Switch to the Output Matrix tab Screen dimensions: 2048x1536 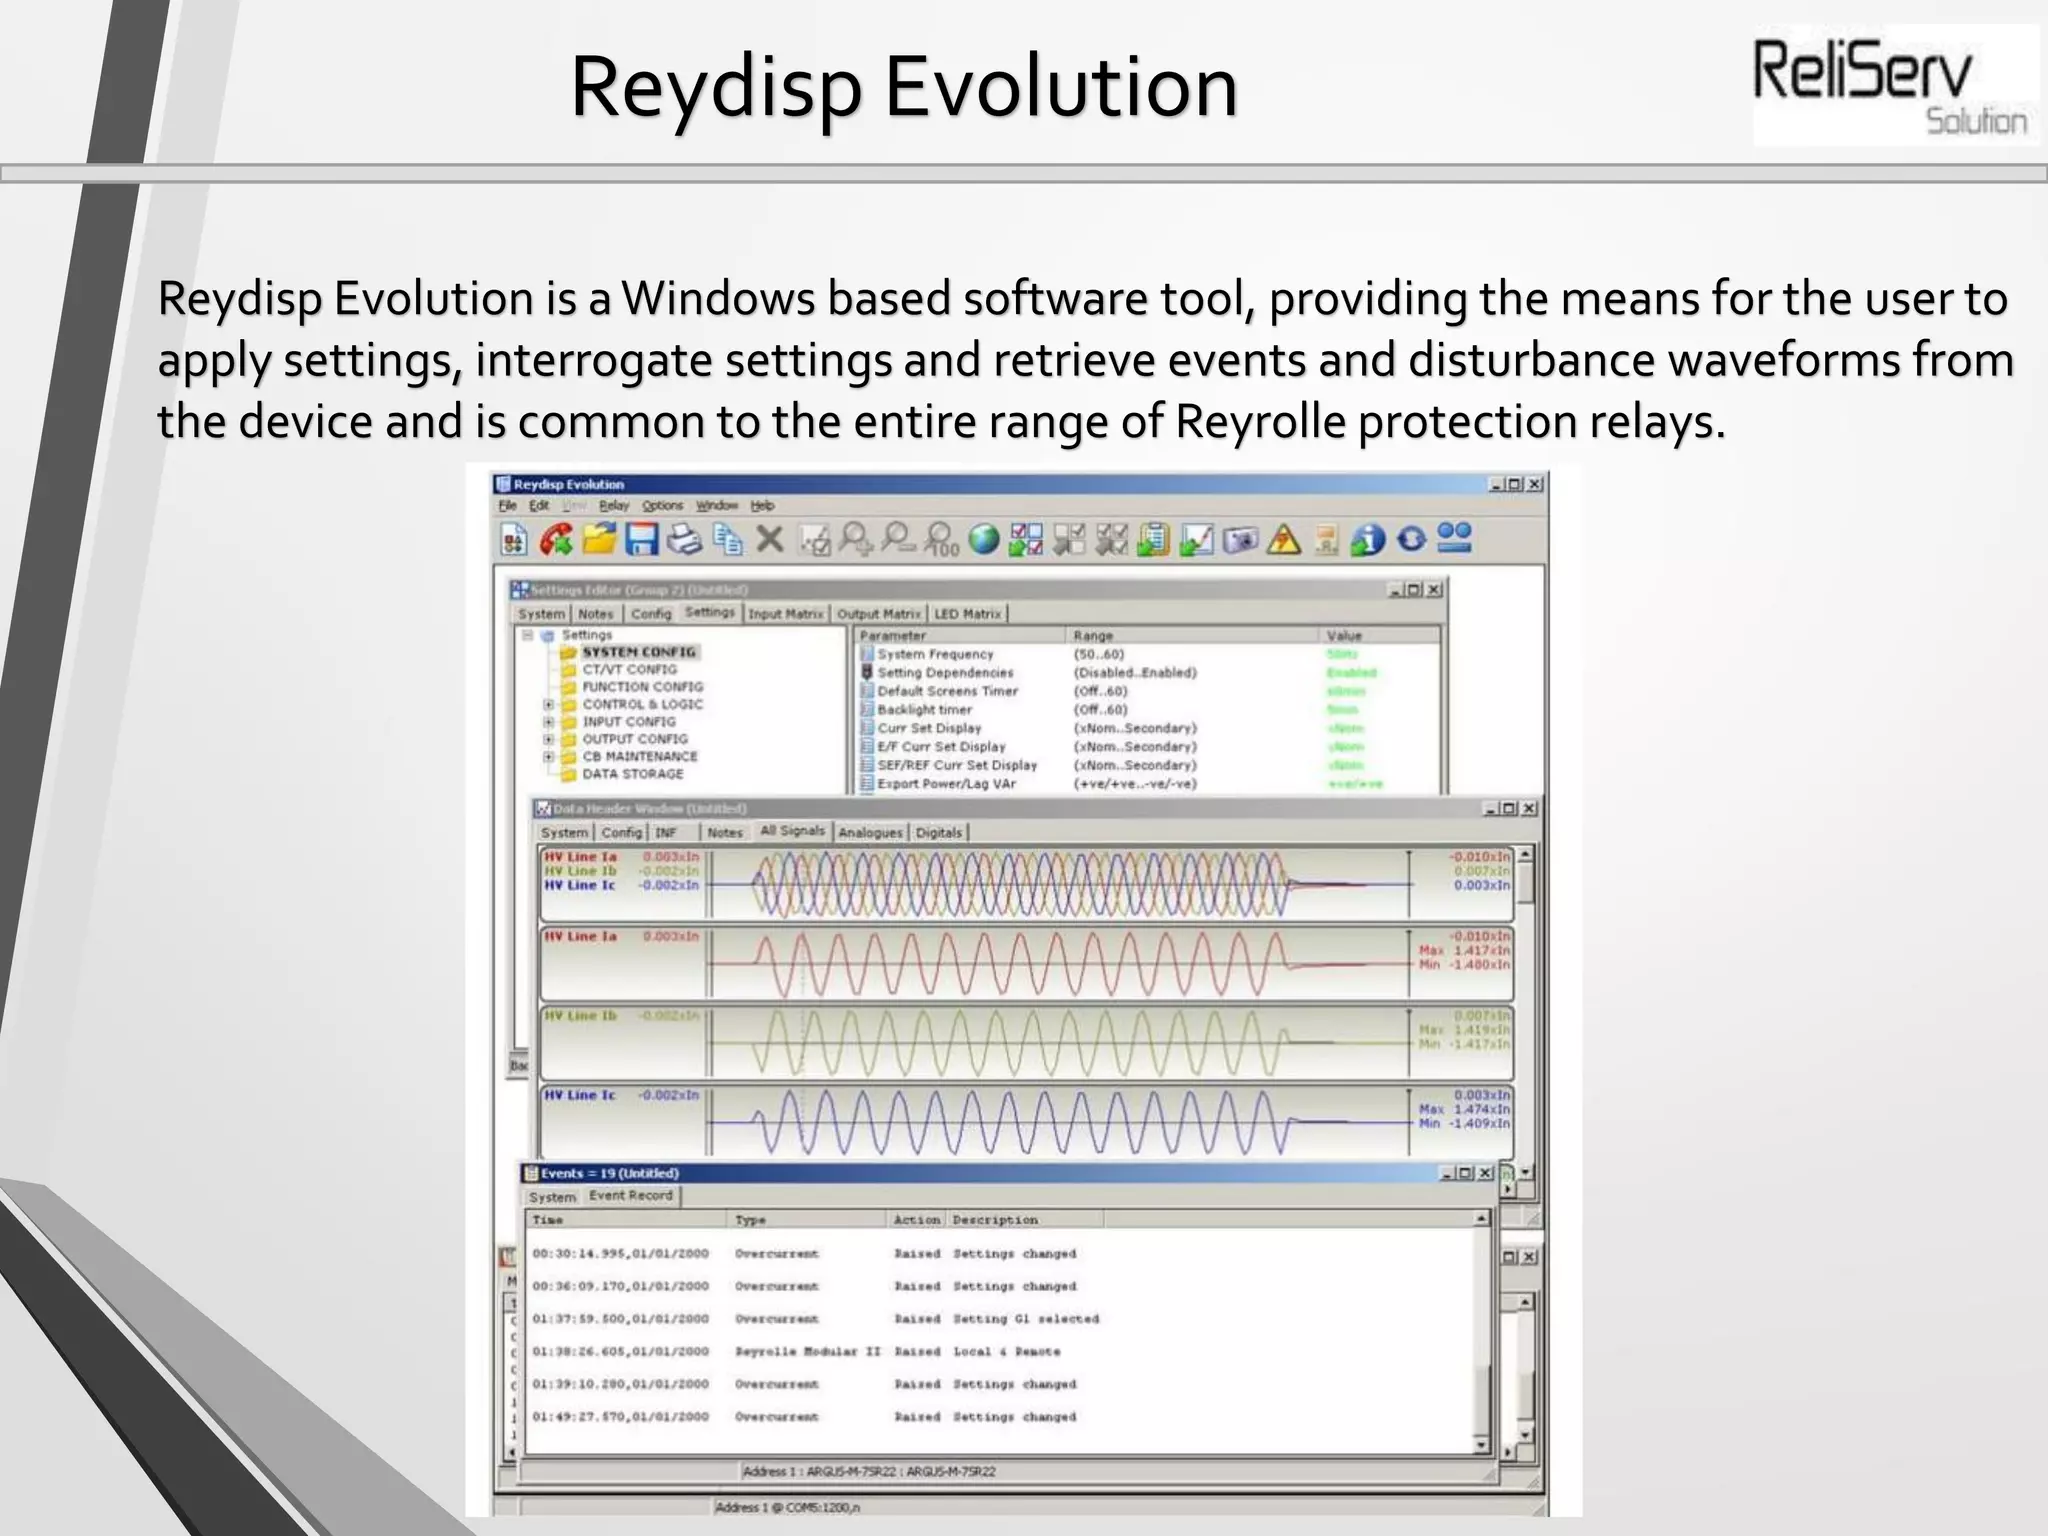pos(878,614)
